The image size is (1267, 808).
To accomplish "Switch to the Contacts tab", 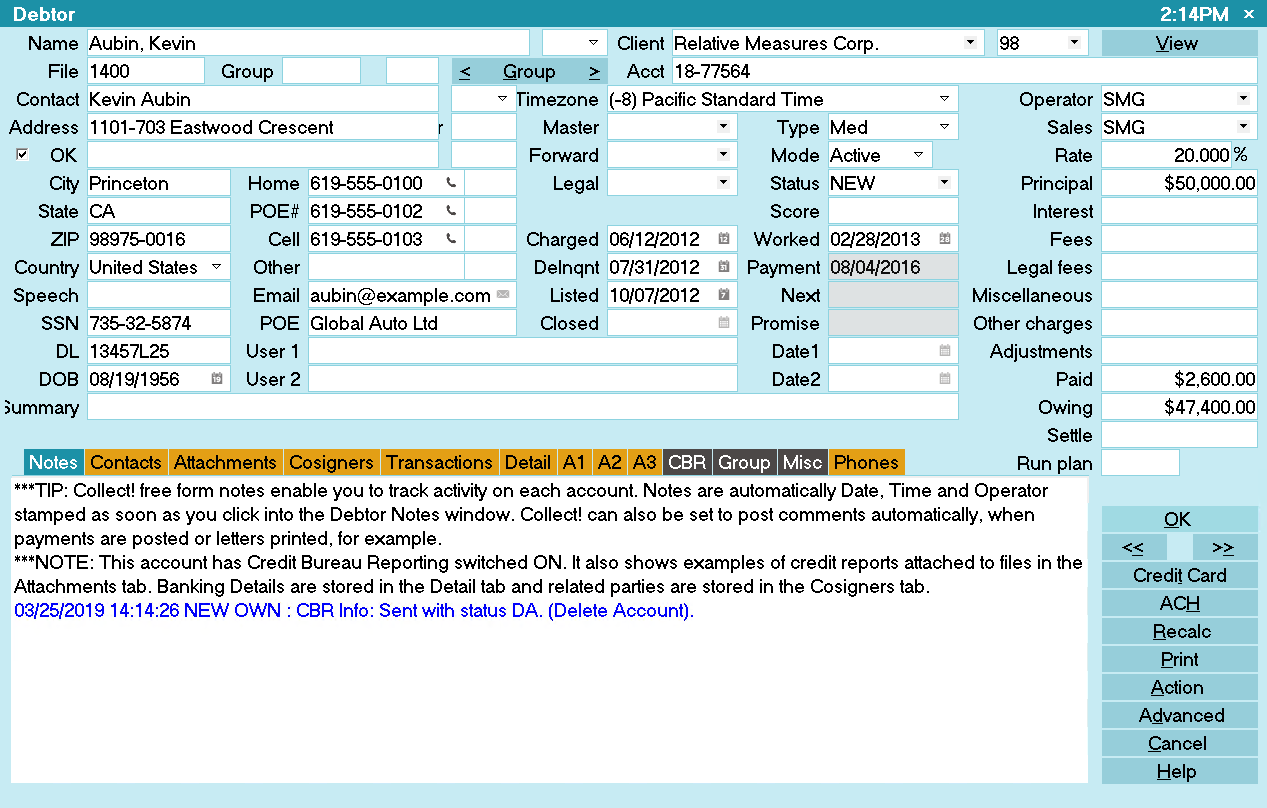I will [126, 462].
